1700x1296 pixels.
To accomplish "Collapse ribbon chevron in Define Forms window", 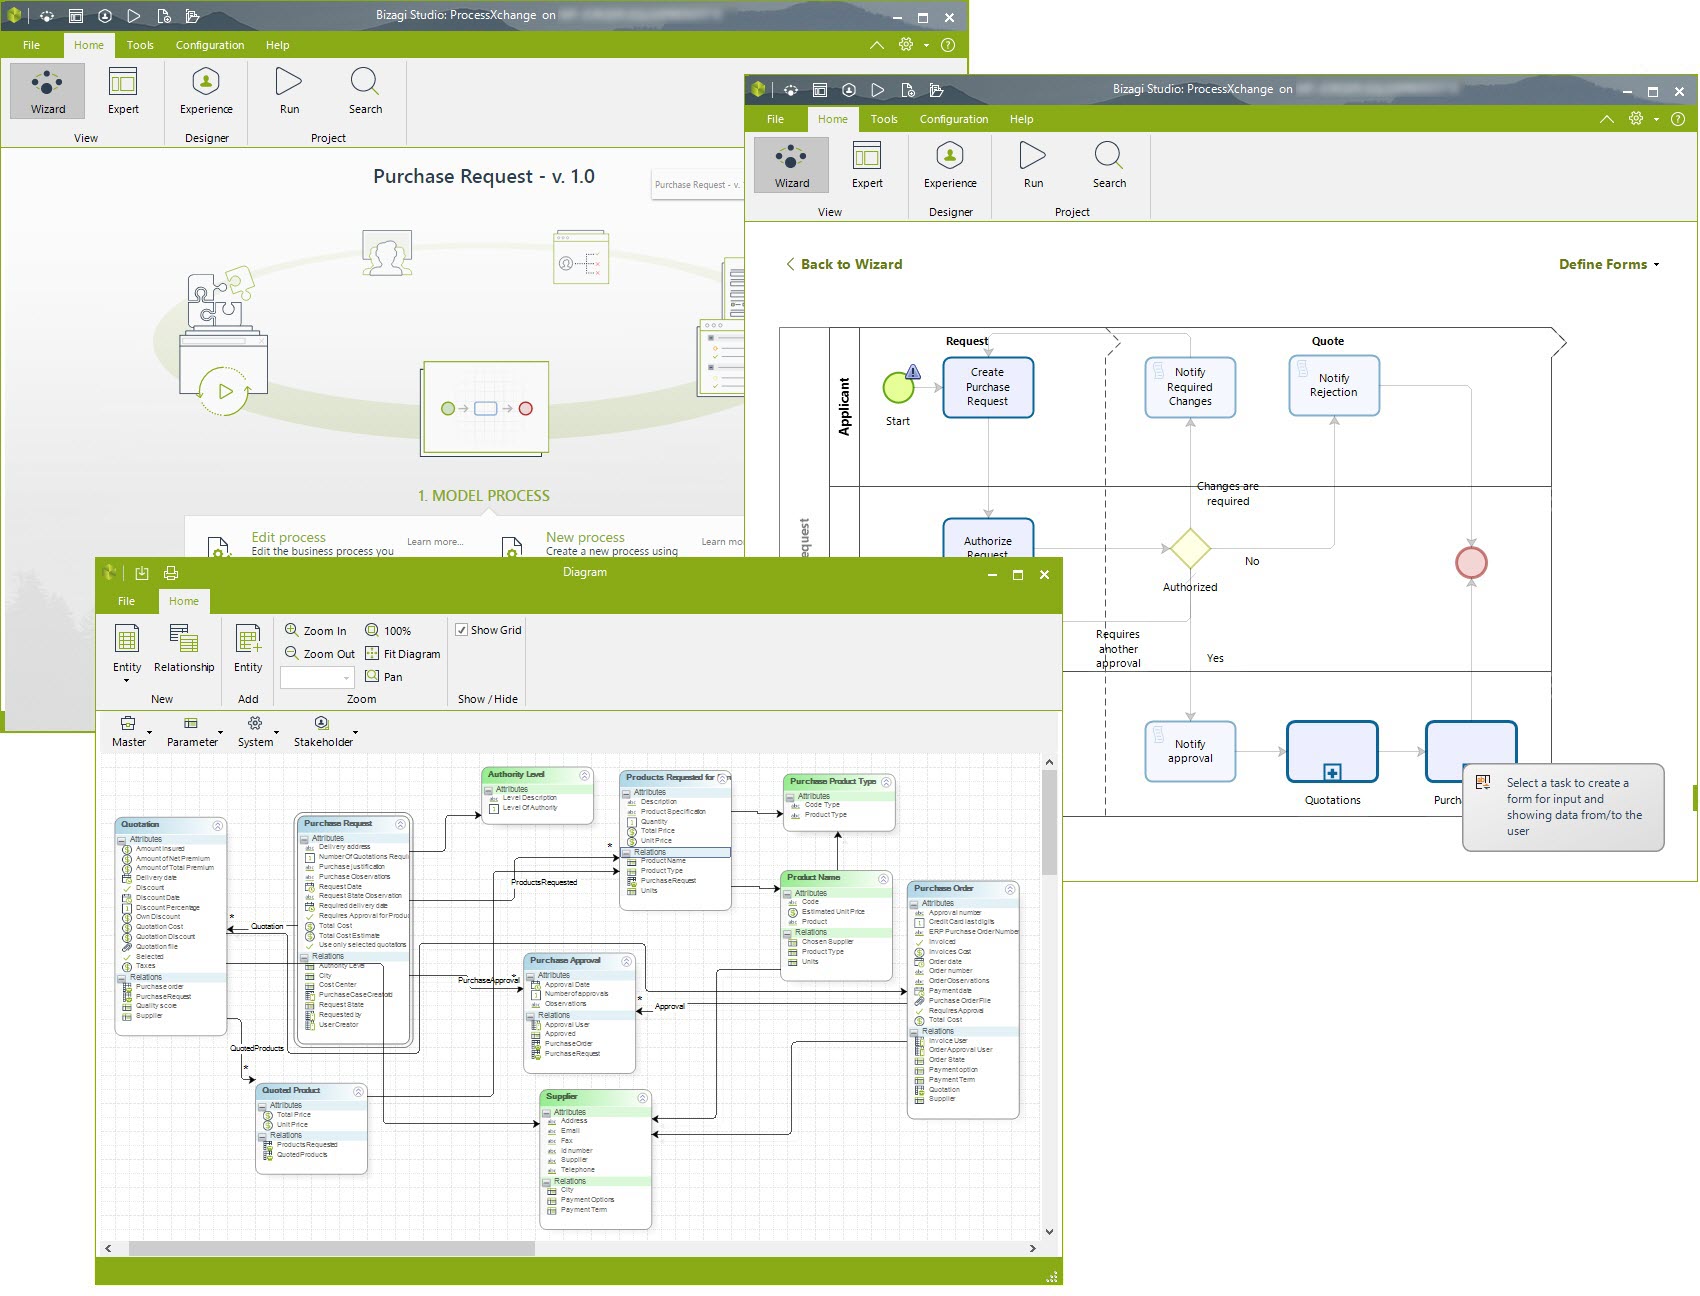I will click(1606, 118).
